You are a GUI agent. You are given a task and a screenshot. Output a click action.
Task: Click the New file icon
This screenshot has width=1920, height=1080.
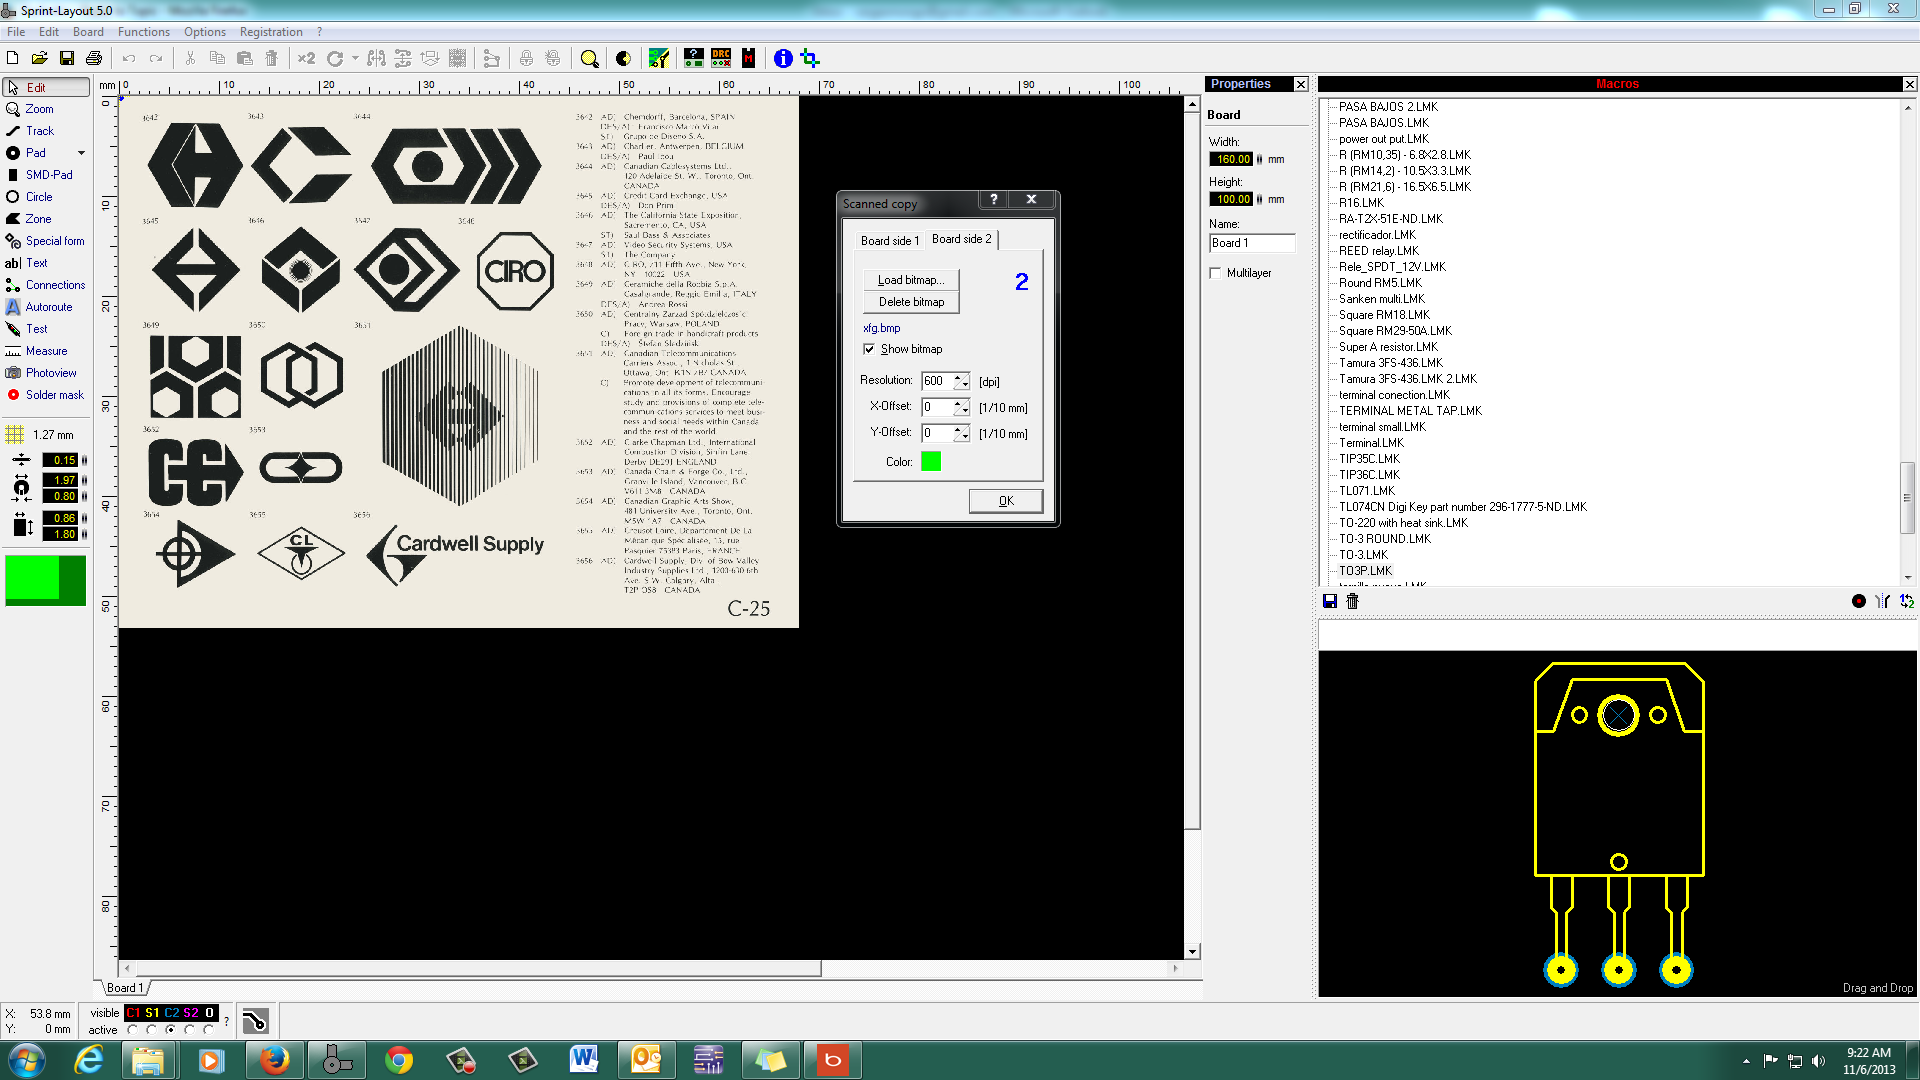pos(13,59)
